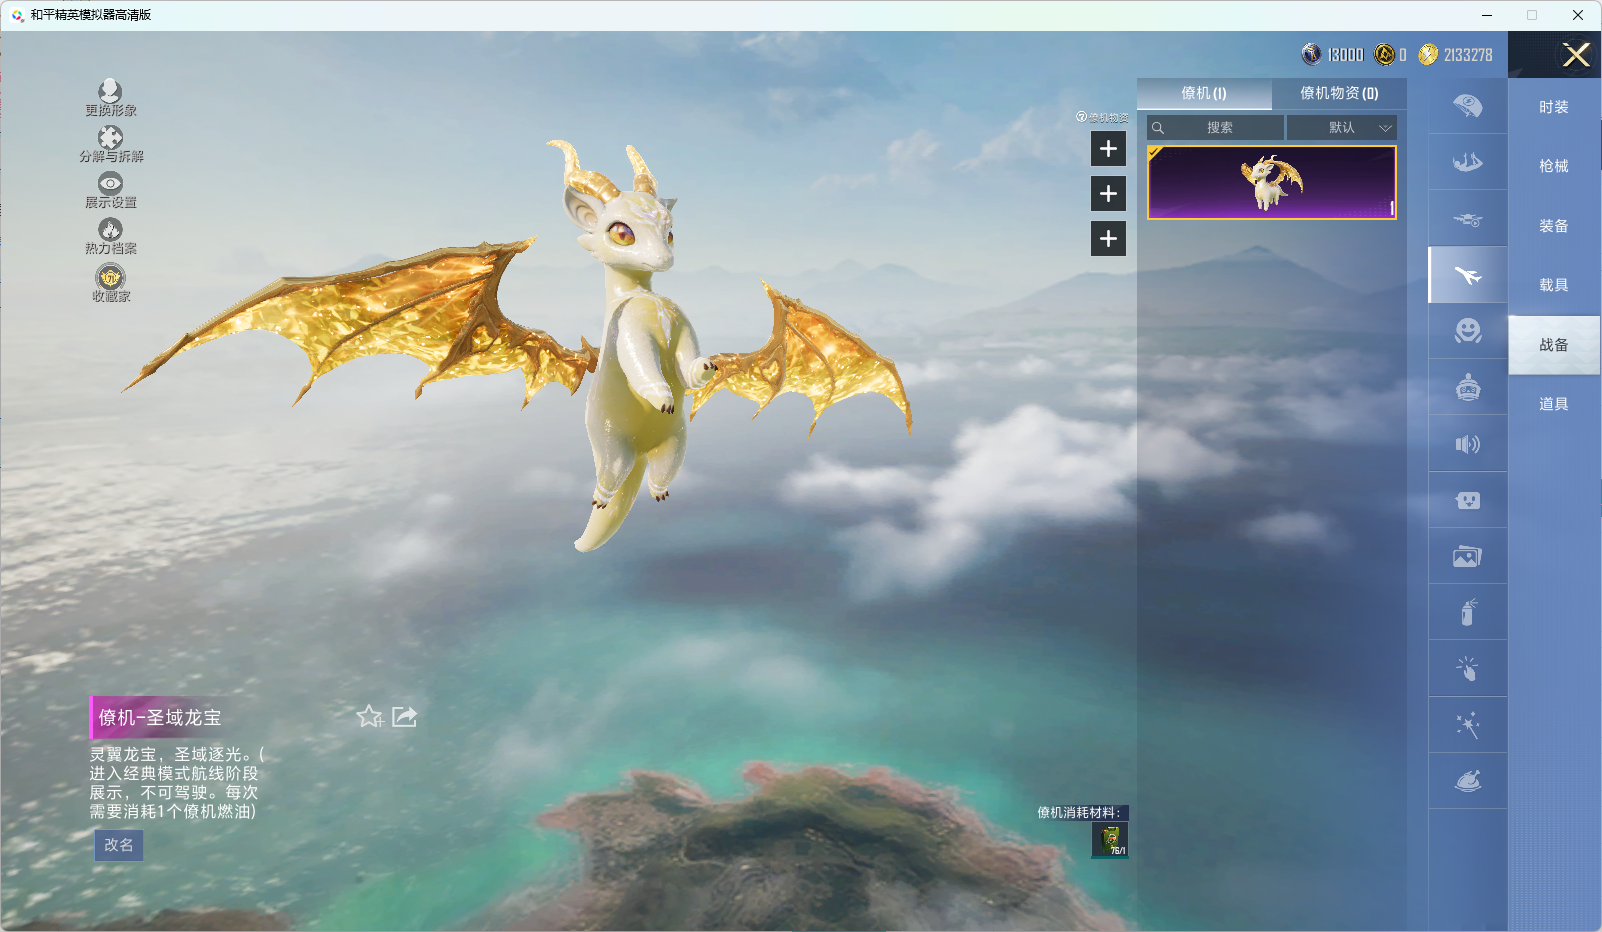1602x932 pixels.
Task: Expand the 默认 sort dropdown
Action: click(1341, 128)
